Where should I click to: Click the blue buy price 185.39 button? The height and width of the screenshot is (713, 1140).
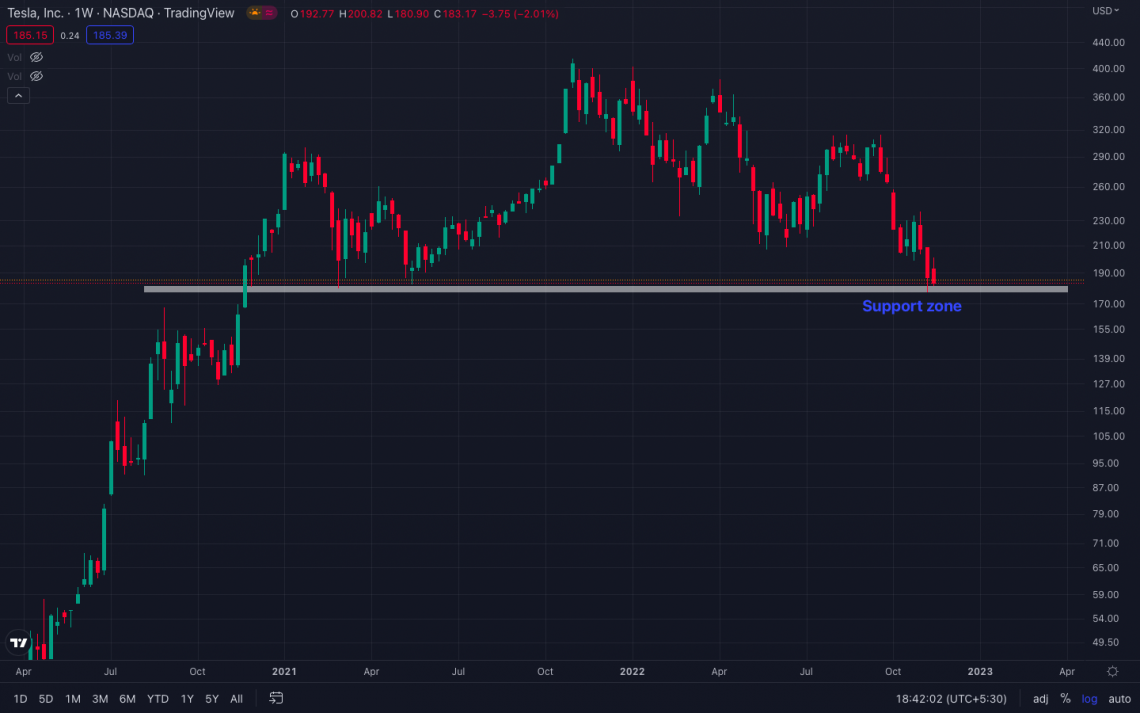pyautogui.click(x=110, y=35)
